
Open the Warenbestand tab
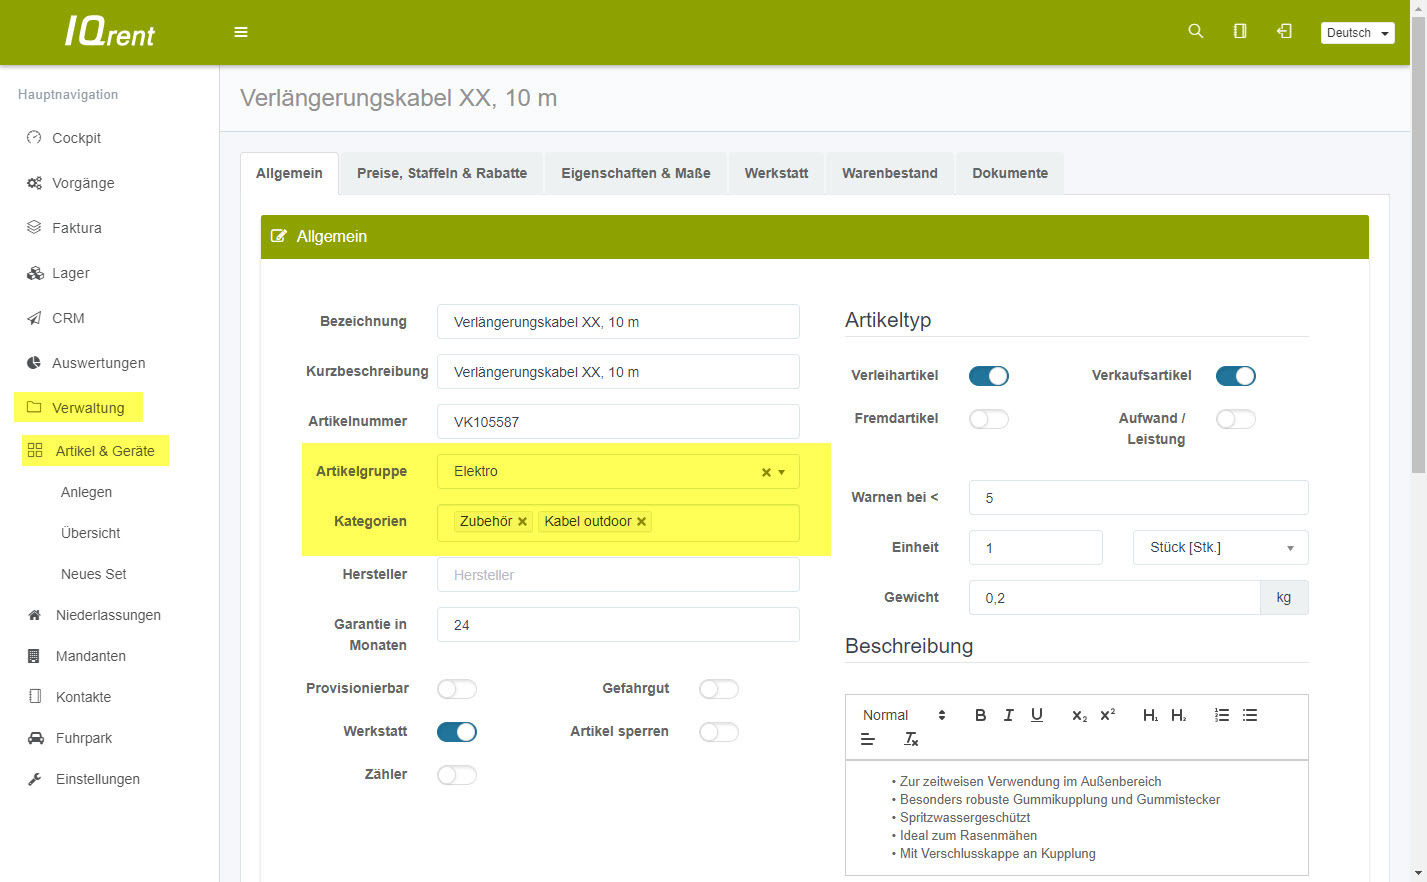point(889,173)
